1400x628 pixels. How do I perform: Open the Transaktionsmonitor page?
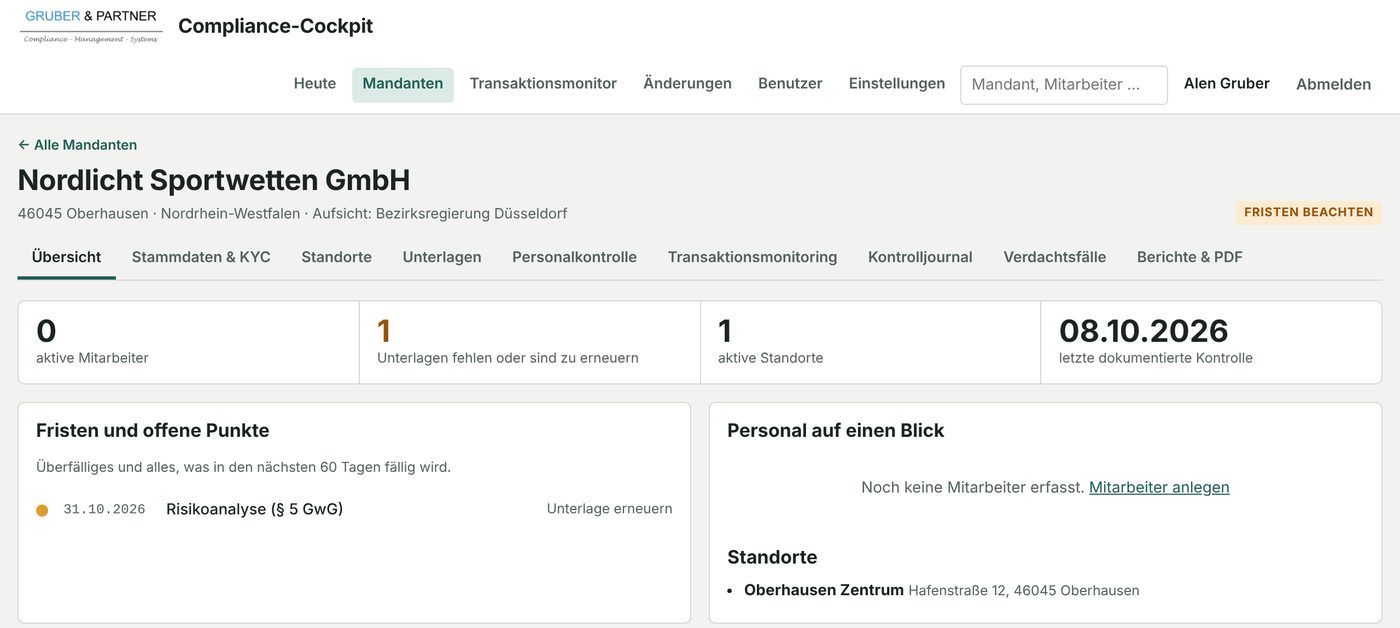tap(543, 84)
